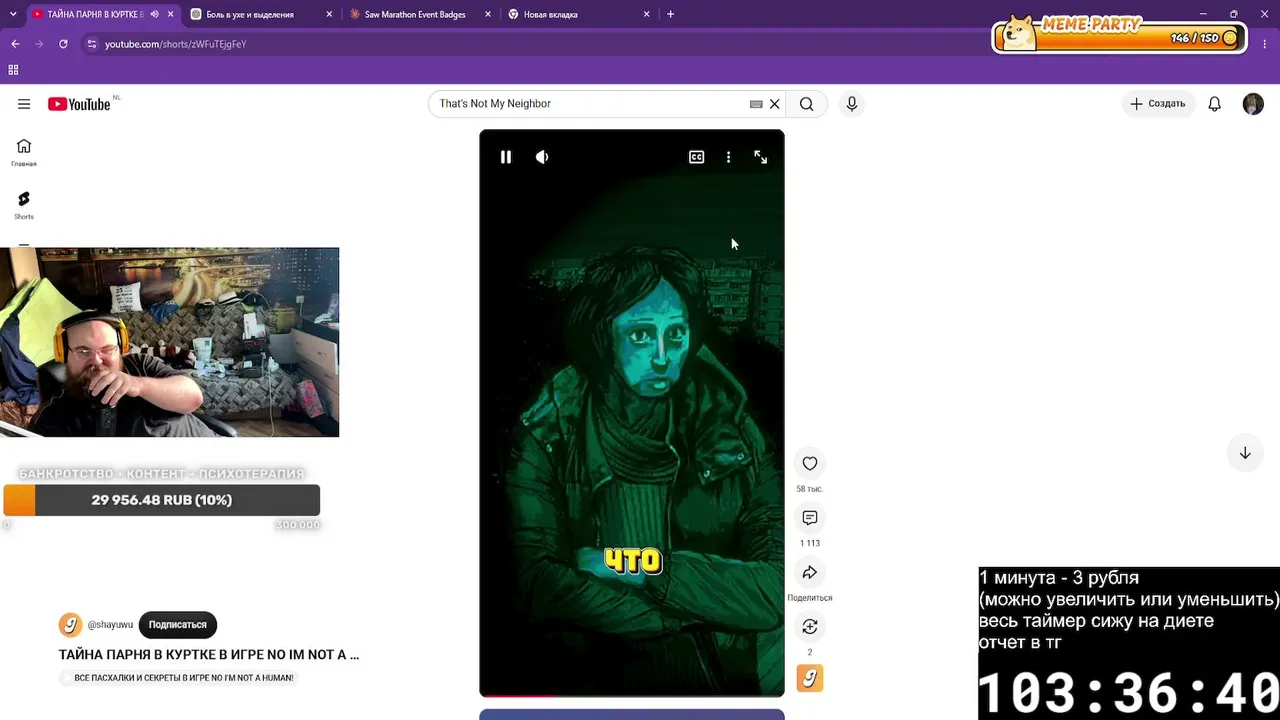Open the Создать create menu
The width and height of the screenshot is (1280, 720).
(1158, 104)
